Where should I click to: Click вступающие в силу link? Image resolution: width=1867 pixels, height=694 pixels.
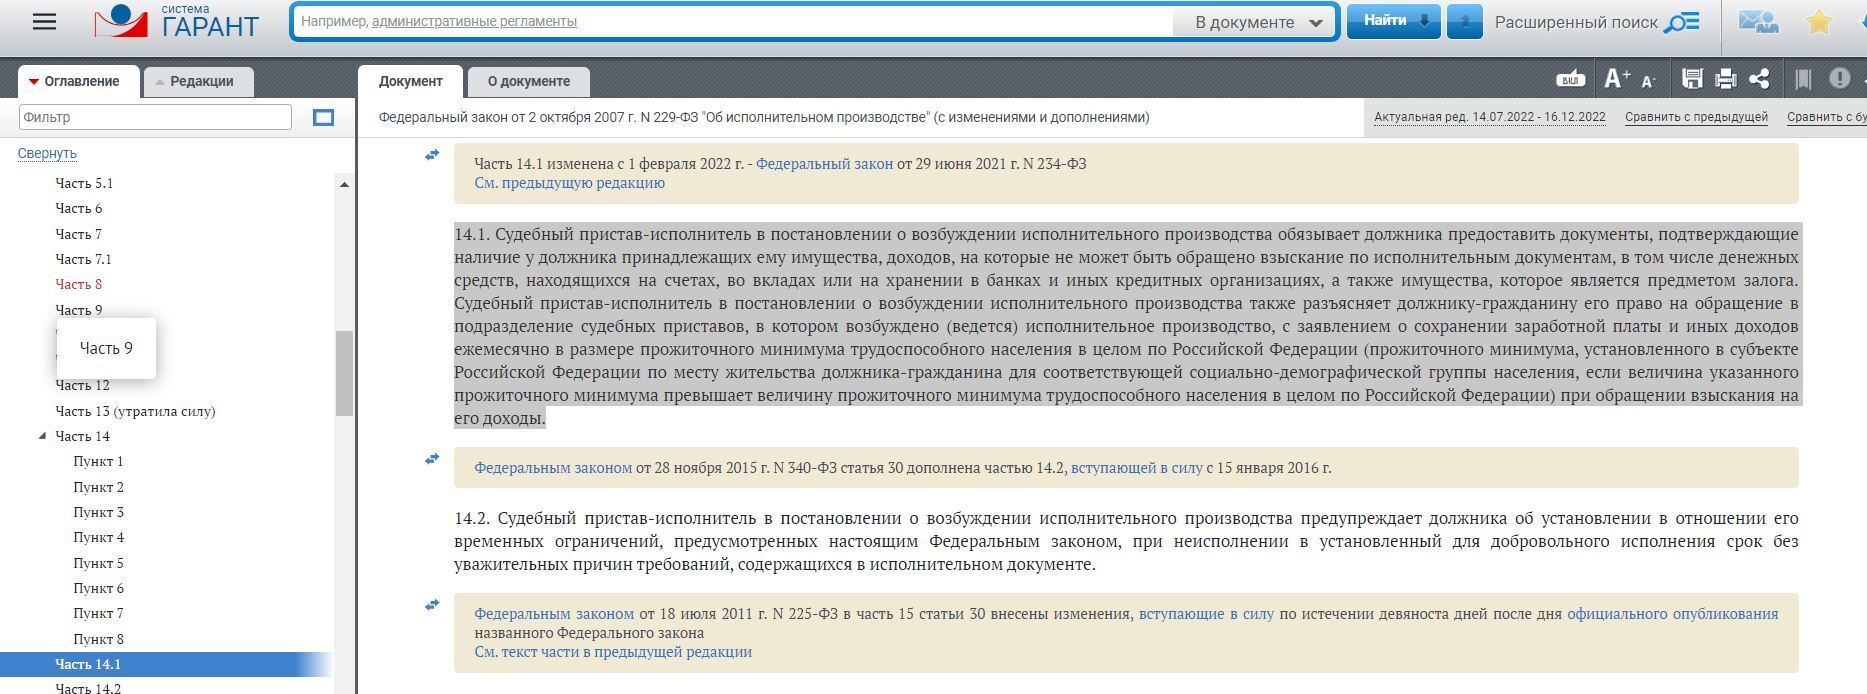[1206, 614]
